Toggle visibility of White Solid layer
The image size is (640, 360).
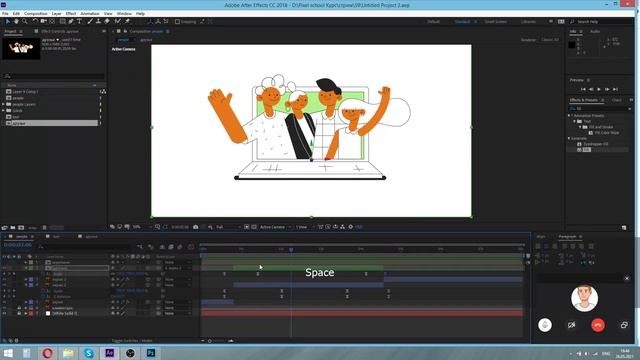(4, 313)
